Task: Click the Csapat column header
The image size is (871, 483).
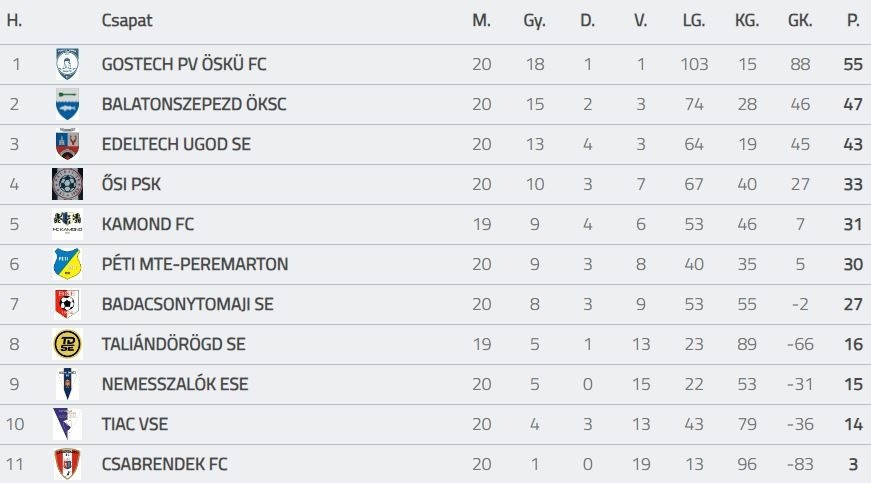Action: coord(127,21)
